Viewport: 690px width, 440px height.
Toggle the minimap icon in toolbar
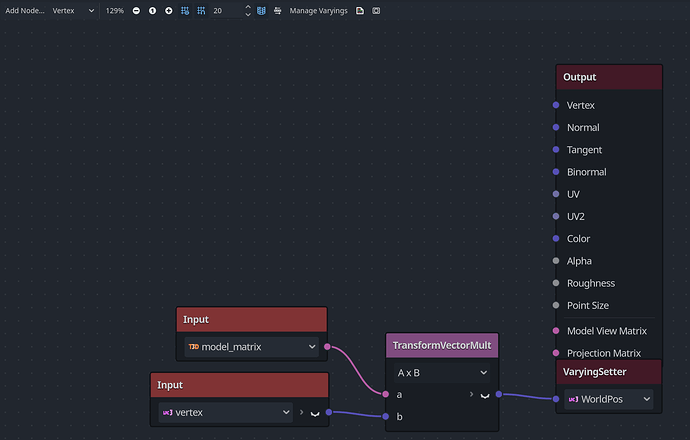(261, 11)
